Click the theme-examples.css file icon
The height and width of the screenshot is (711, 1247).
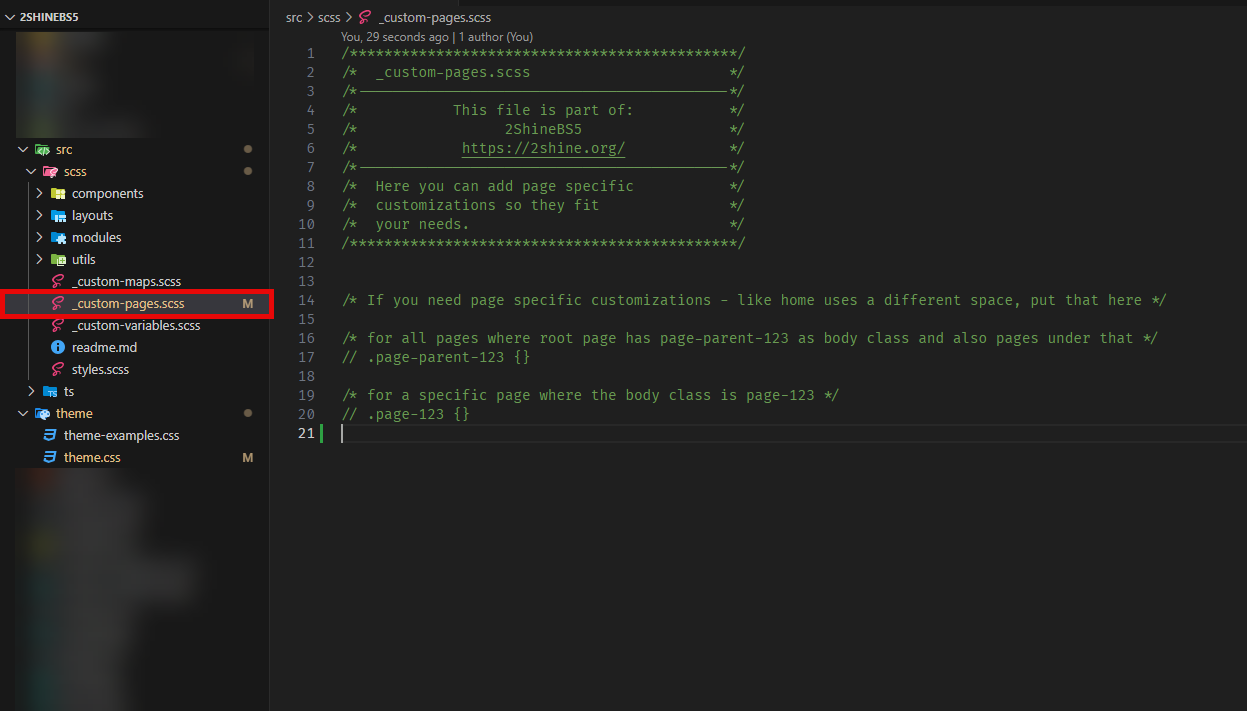click(x=50, y=435)
